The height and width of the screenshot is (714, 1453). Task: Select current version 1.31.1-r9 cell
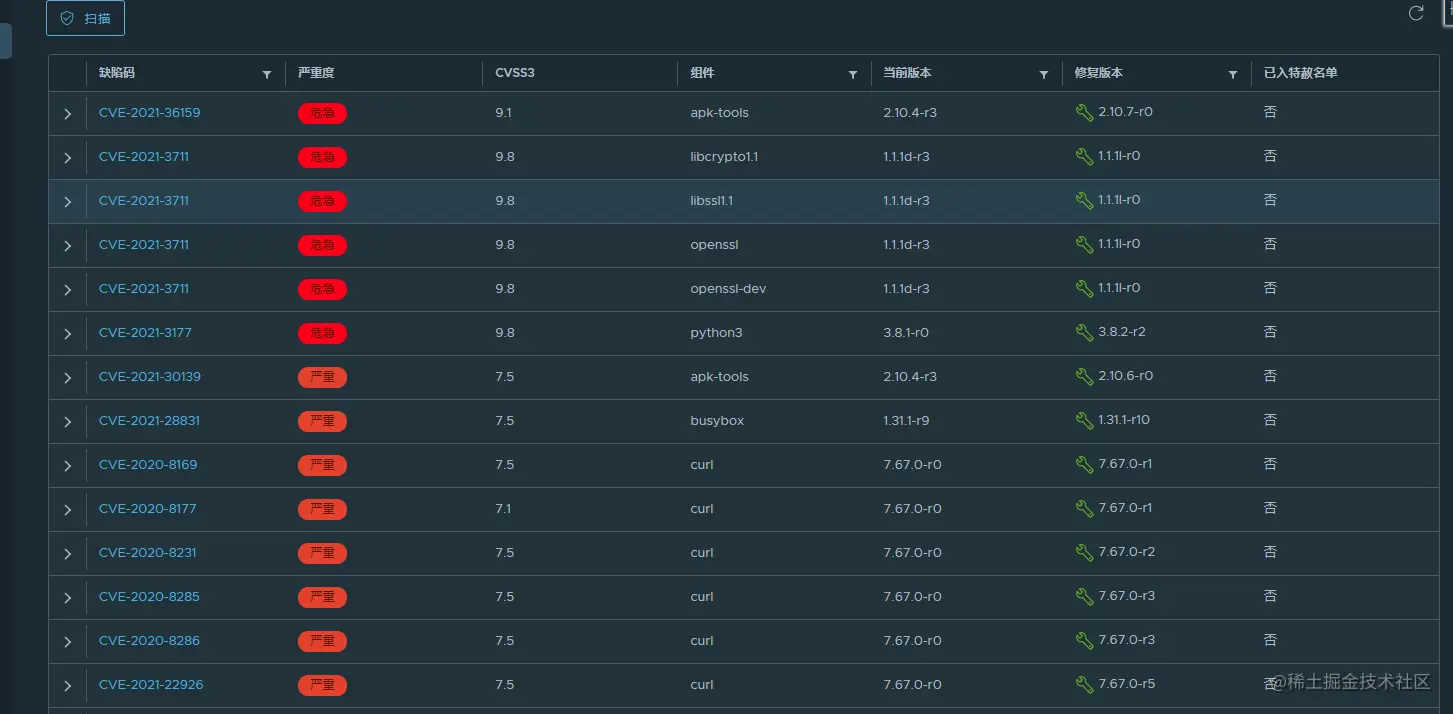coord(906,421)
